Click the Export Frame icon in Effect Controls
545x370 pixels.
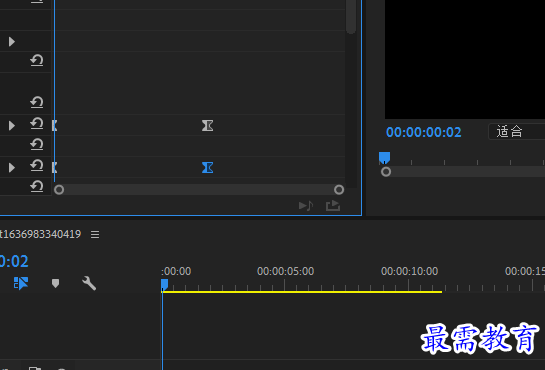click(x=333, y=206)
